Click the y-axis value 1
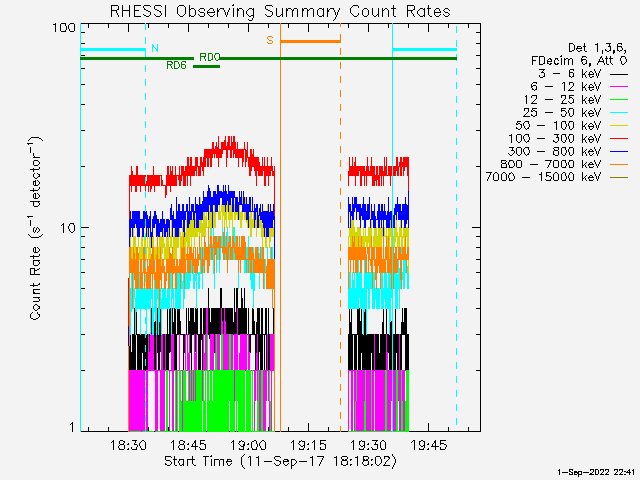 pos(72,427)
